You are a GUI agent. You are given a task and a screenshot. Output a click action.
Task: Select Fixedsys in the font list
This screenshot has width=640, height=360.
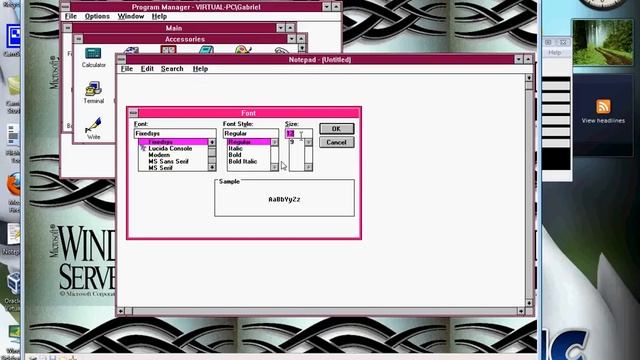click(x=173, y=142)
